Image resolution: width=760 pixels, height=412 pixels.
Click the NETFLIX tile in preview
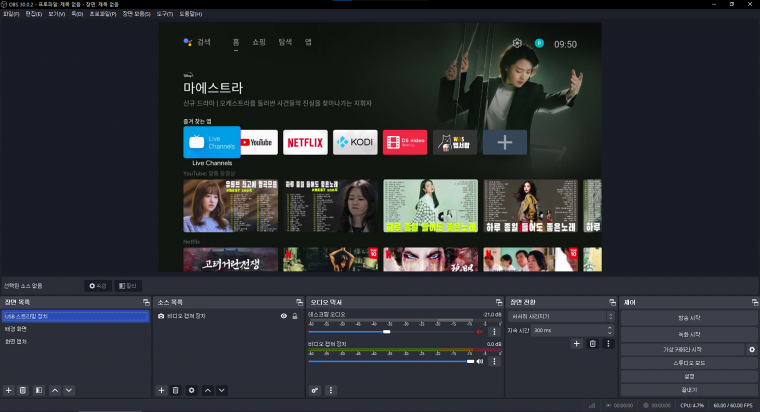coord(305,143)
